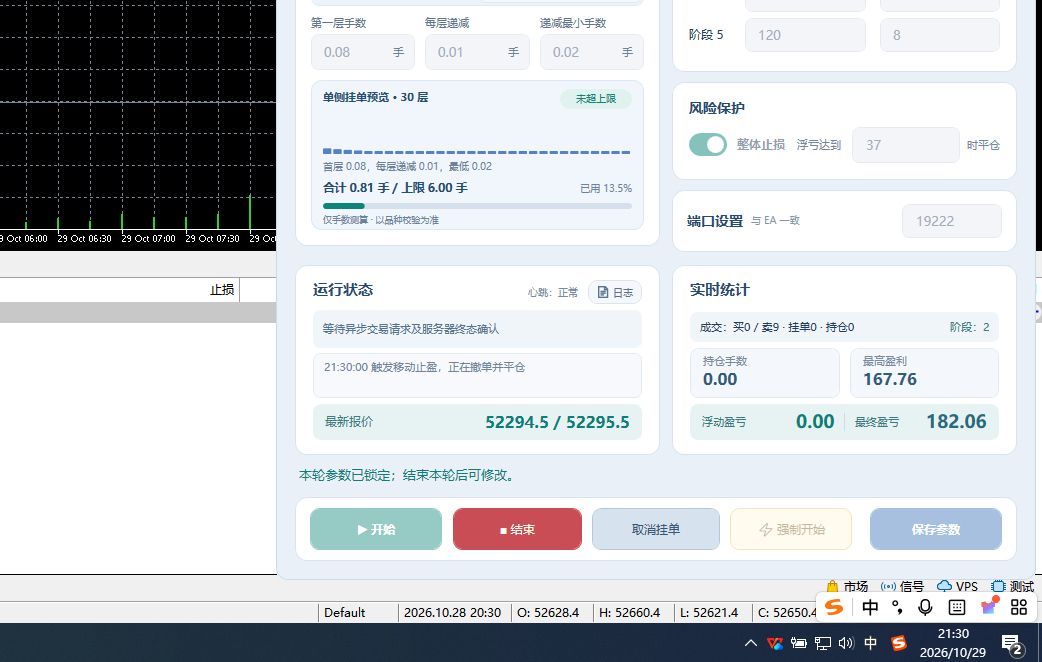The image size is (1042, 662).
Task: Toggle the 整体止损 switch
Action: click(708, 144)
